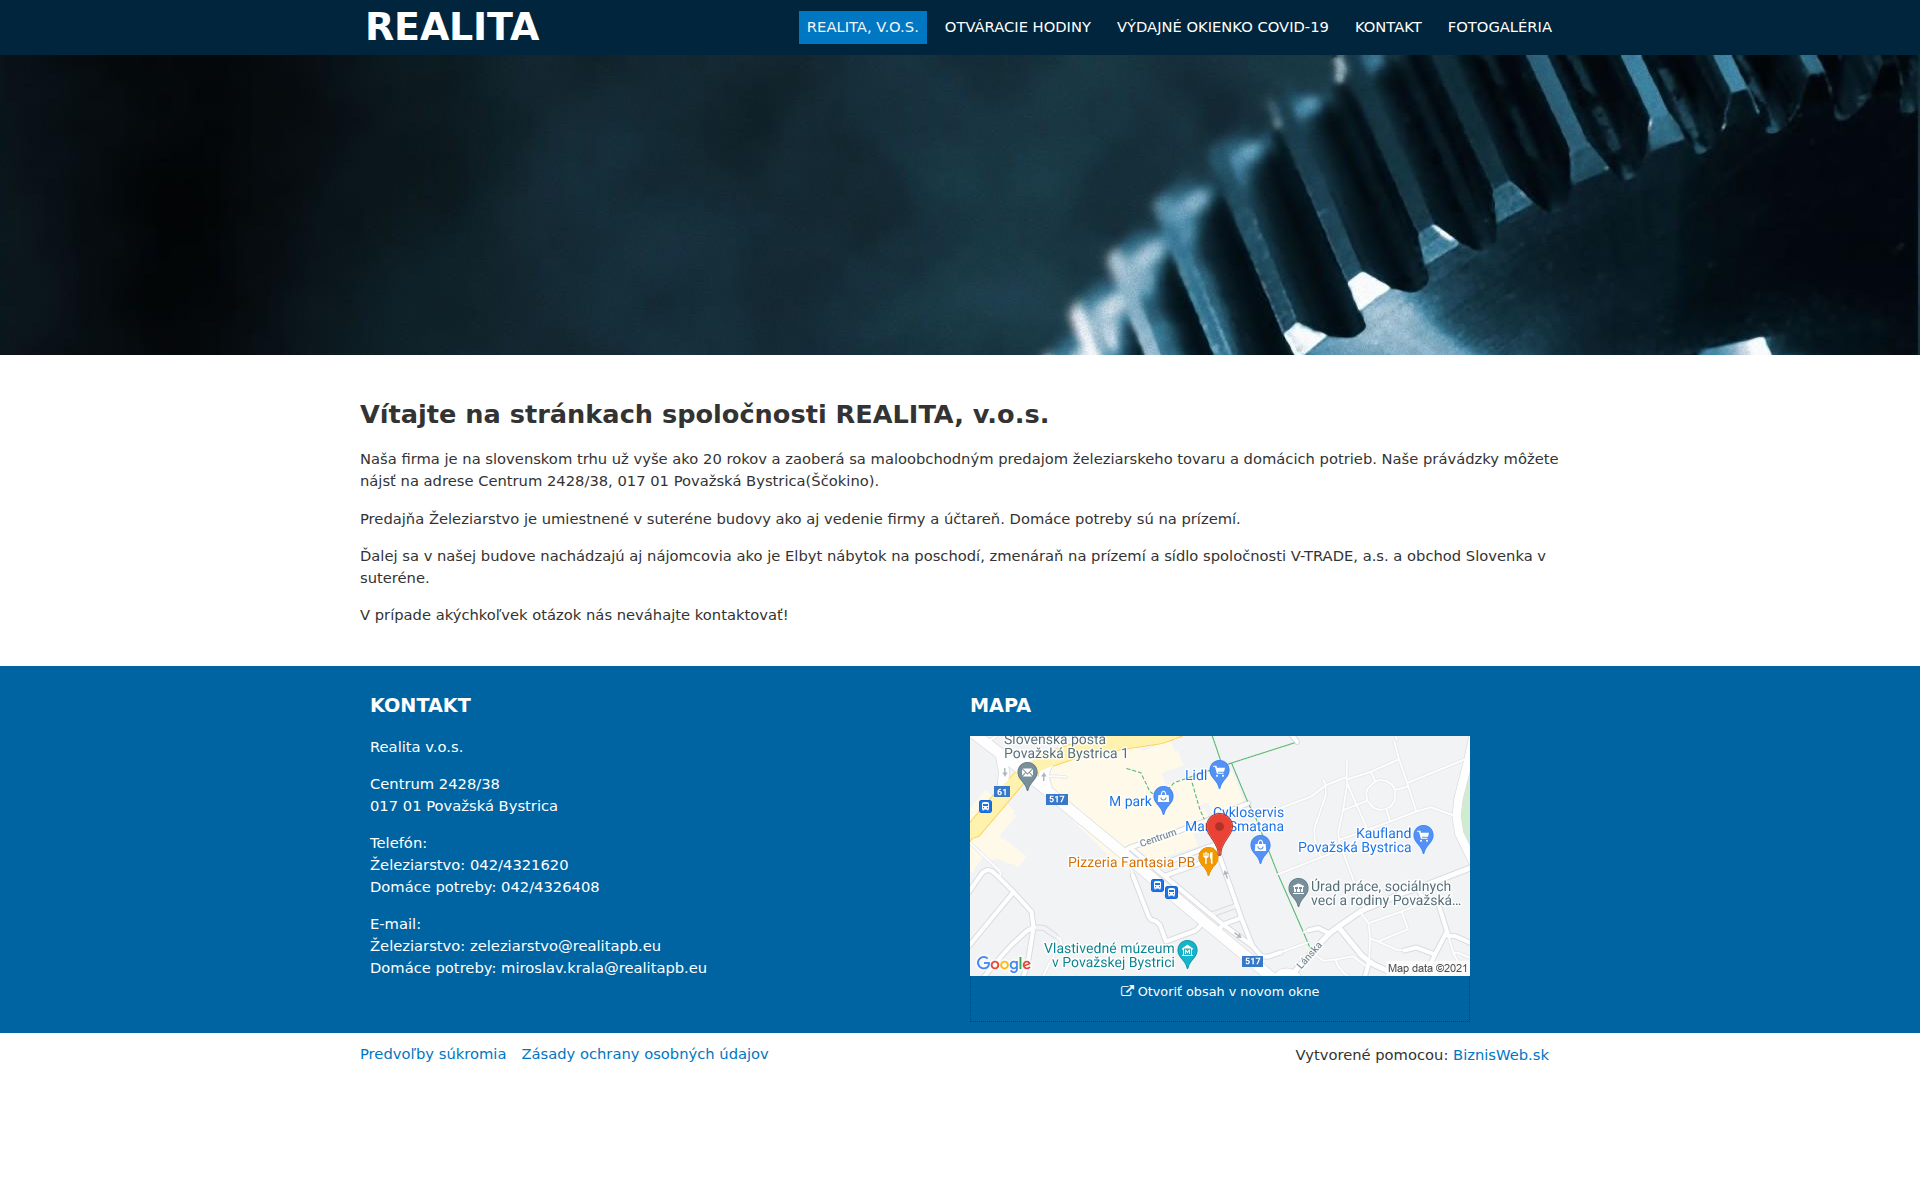This screenshot has width=1920, height=1200.
Task: Open Zásady ochrany osobných údajov page
Action: pos(644,1053)
